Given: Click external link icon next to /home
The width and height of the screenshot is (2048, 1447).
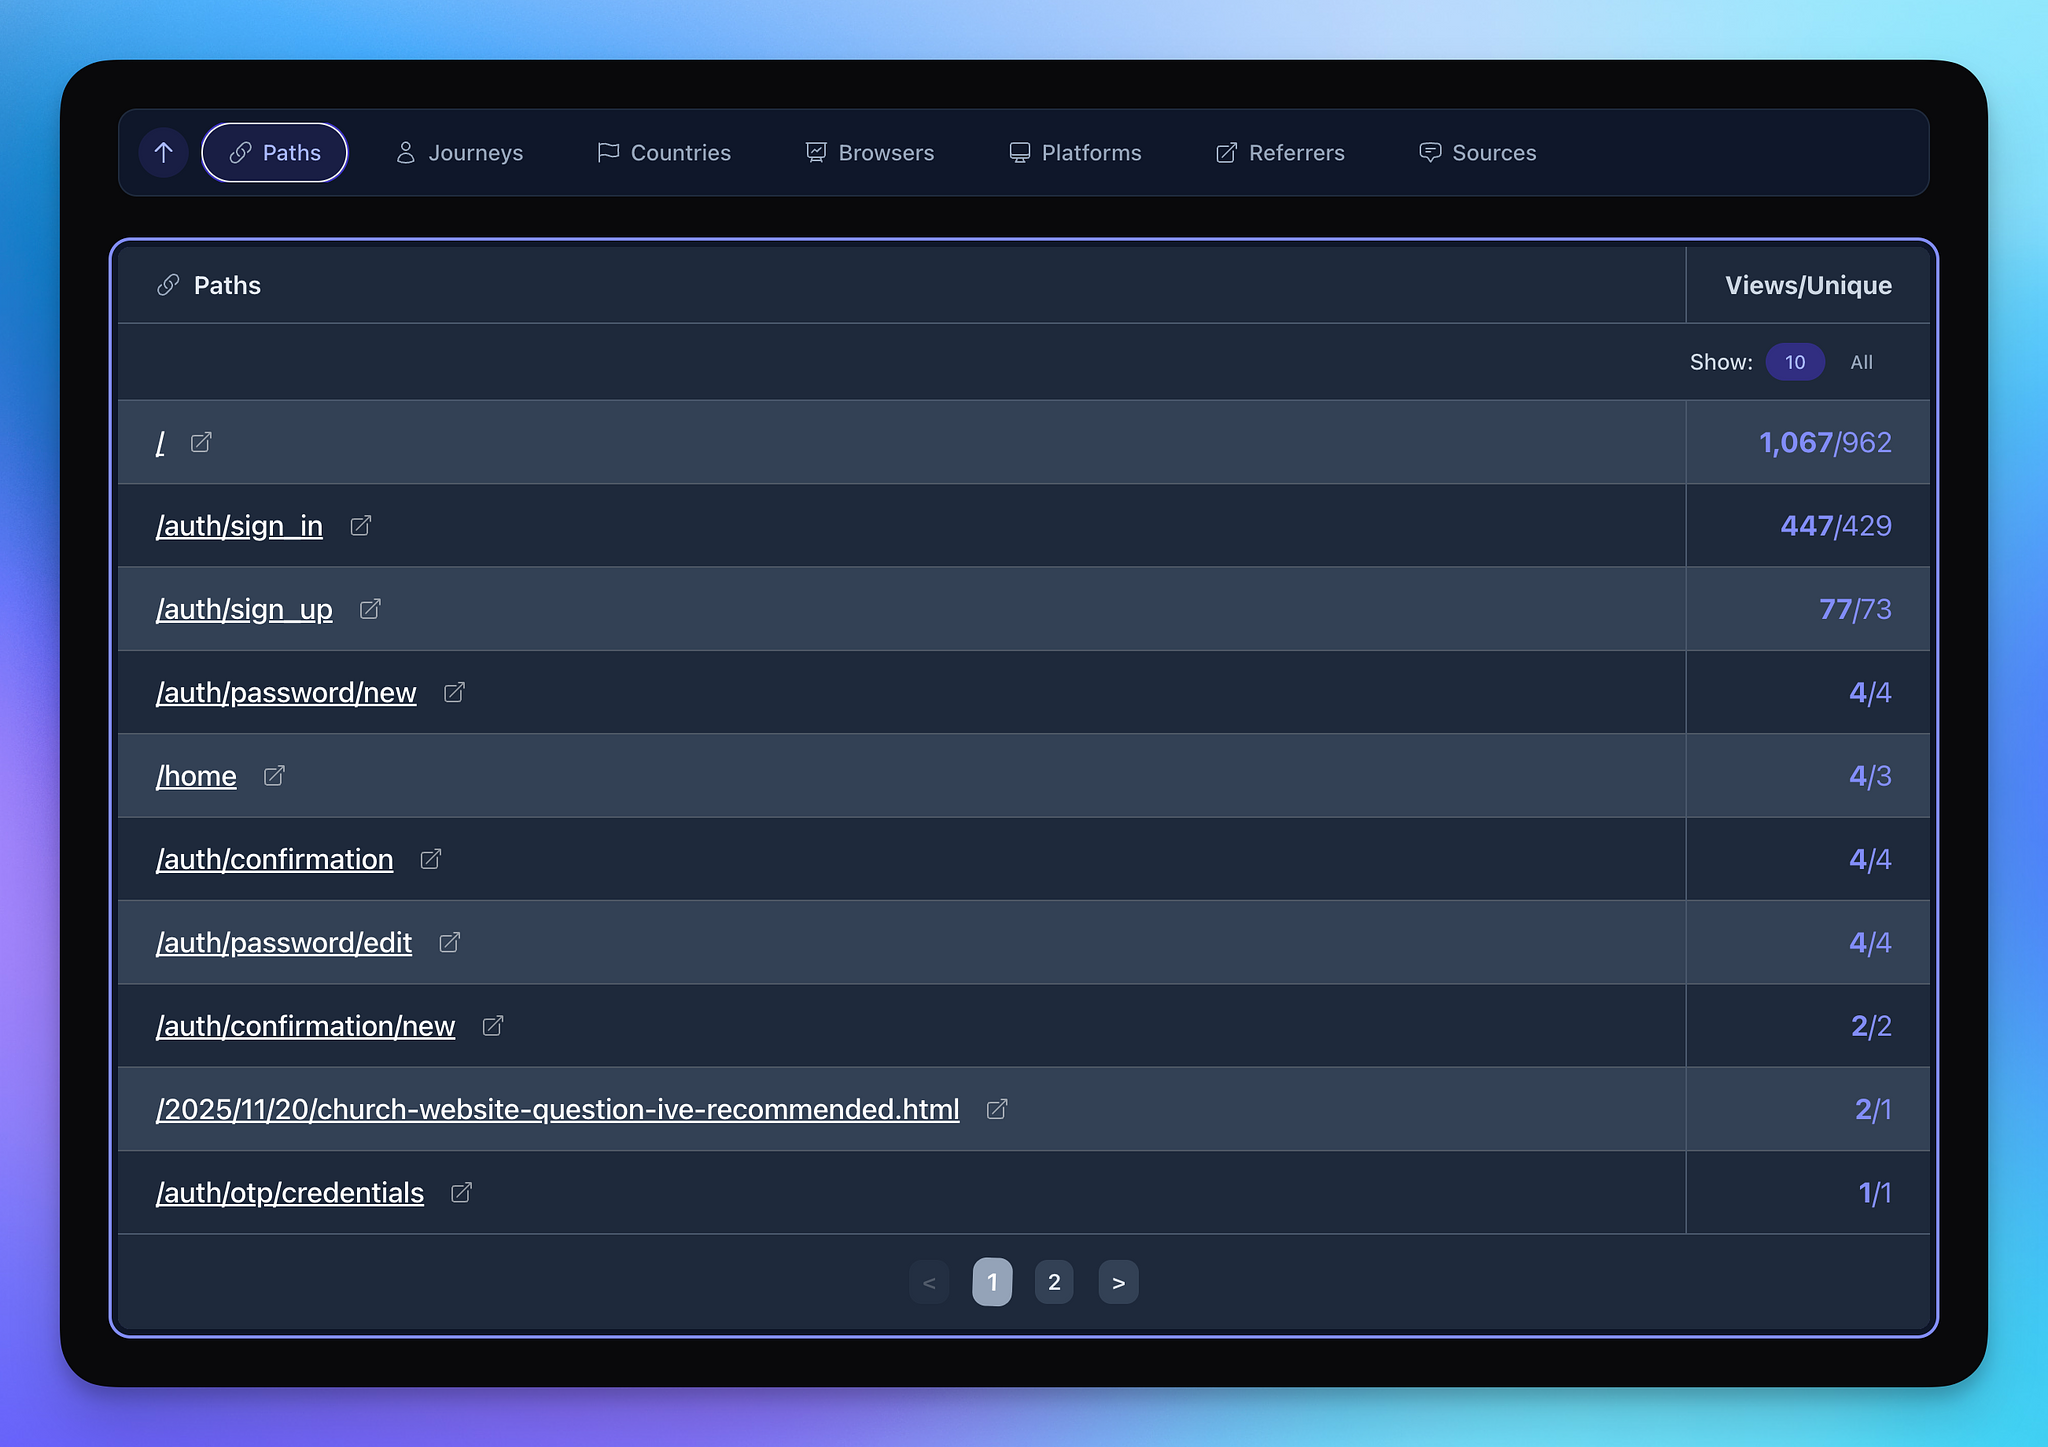Looking at the screenshot, I should 274,776.
